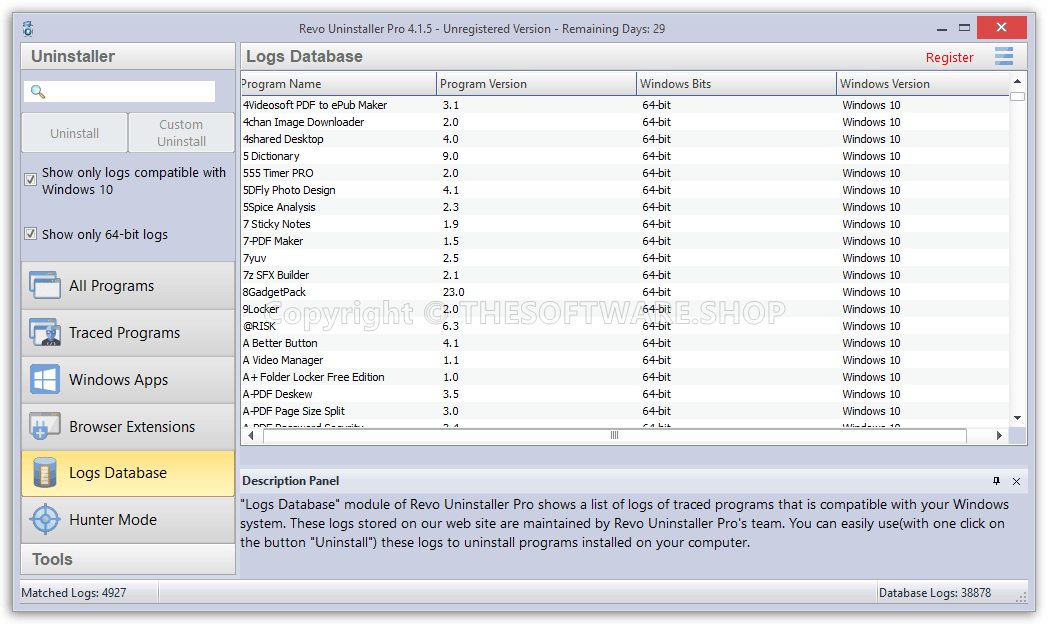Click the search magnifier icon
This screenshot has height=624, width=1048.
[38, 92]
